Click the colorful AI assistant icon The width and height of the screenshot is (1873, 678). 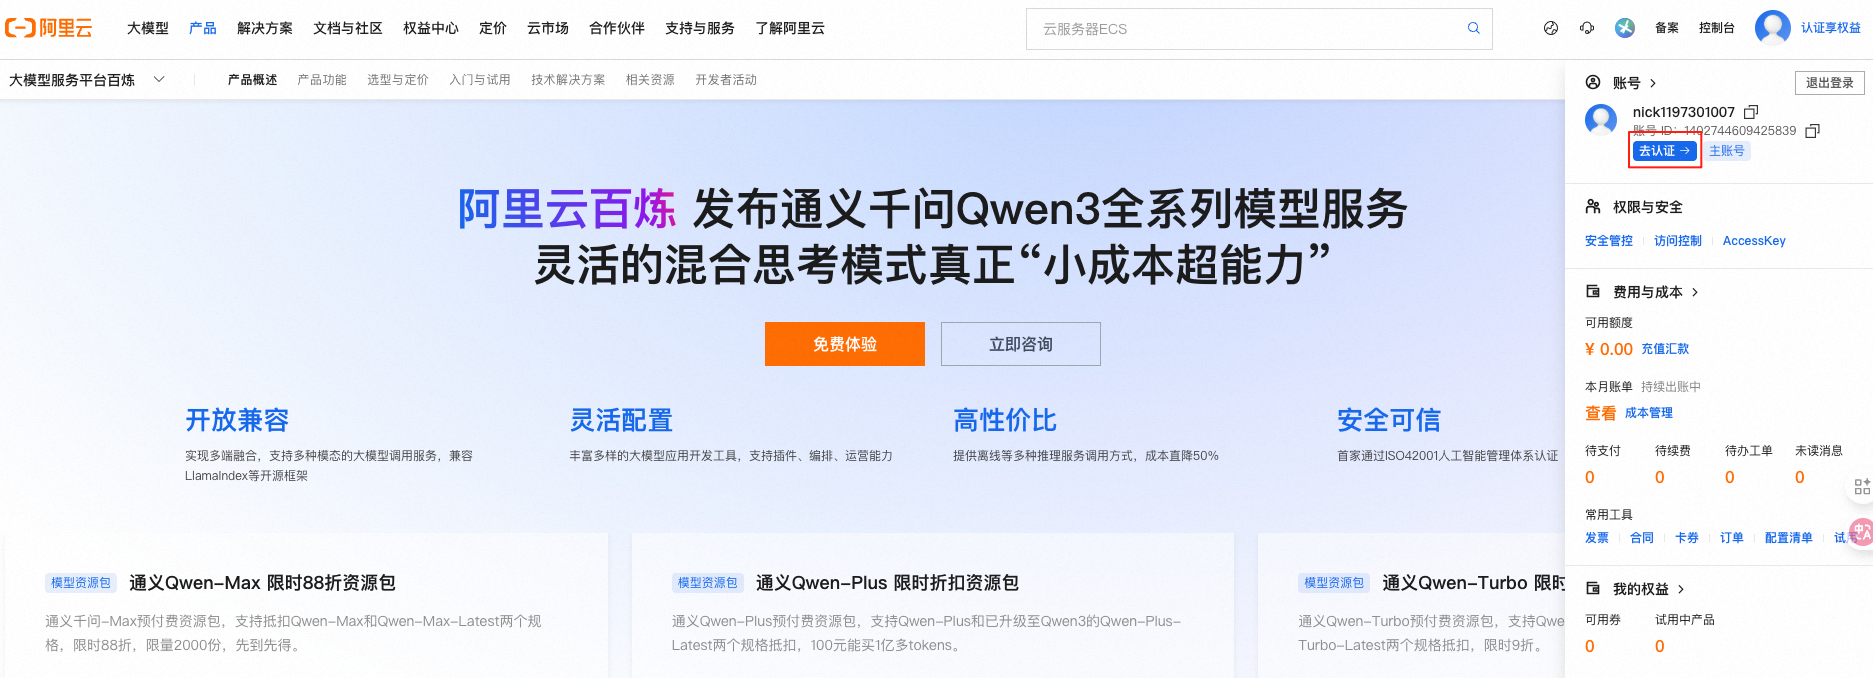pyautogui.click(x=1625, y=28)
